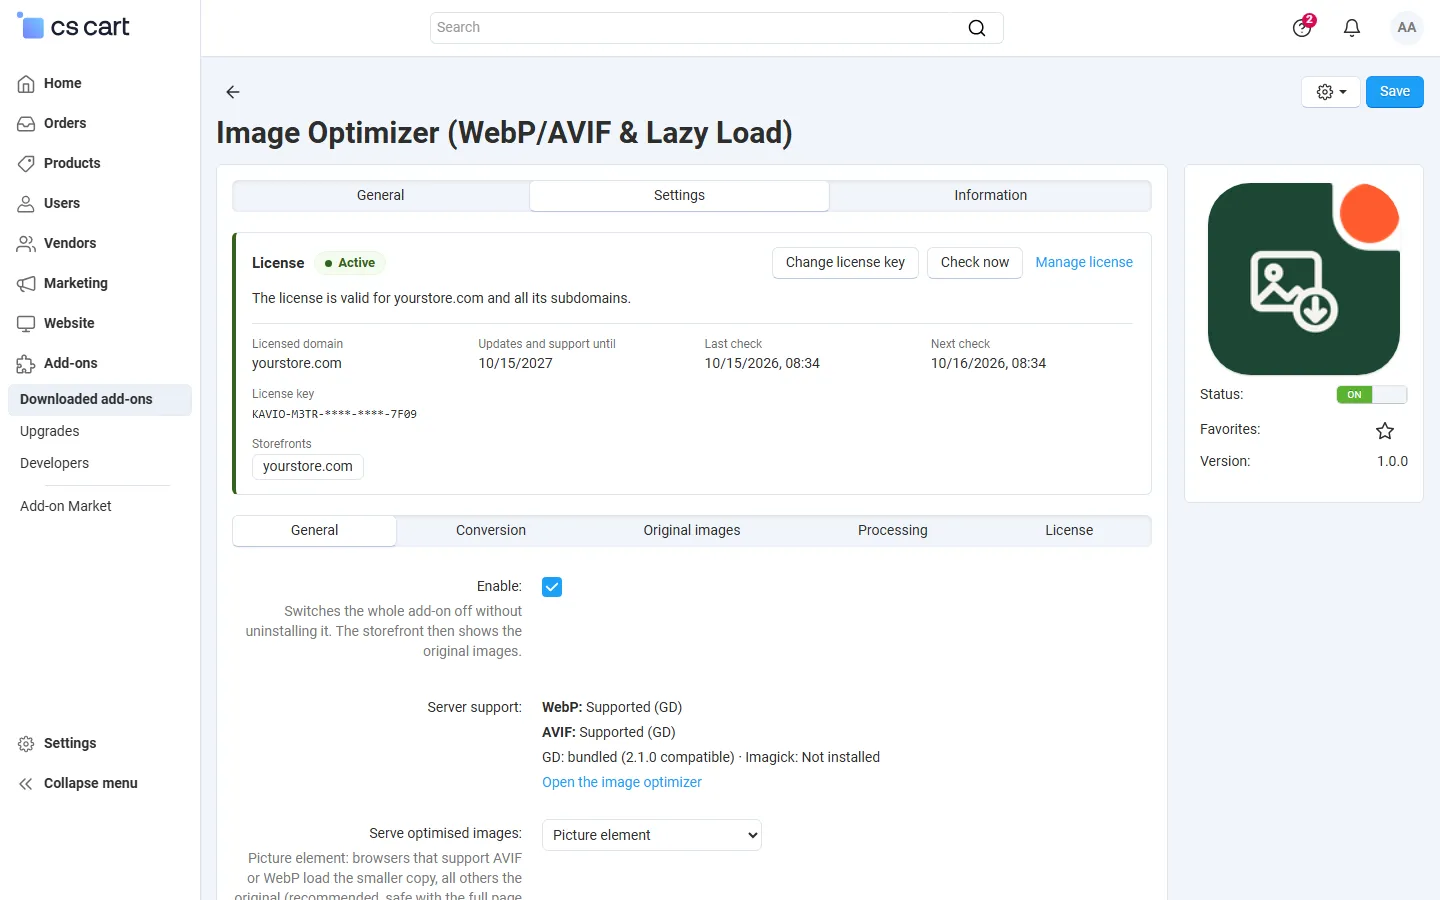Open the License settings sub-tab
1440x900 pixels.
tap(1069, 531)
